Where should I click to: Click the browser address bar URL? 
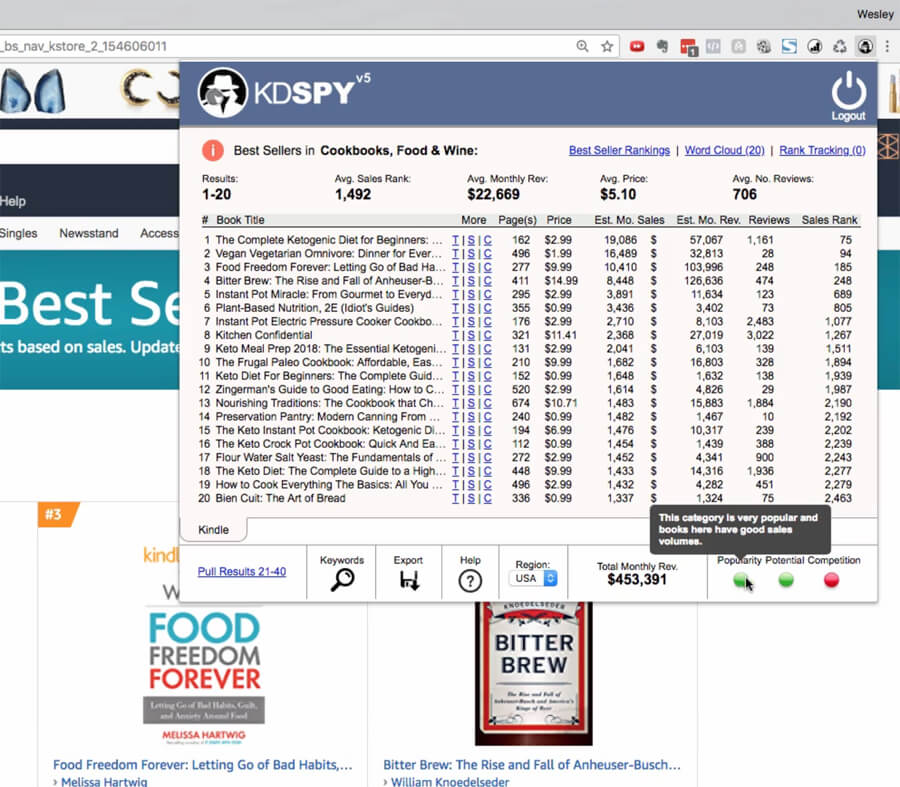[83, 46]
